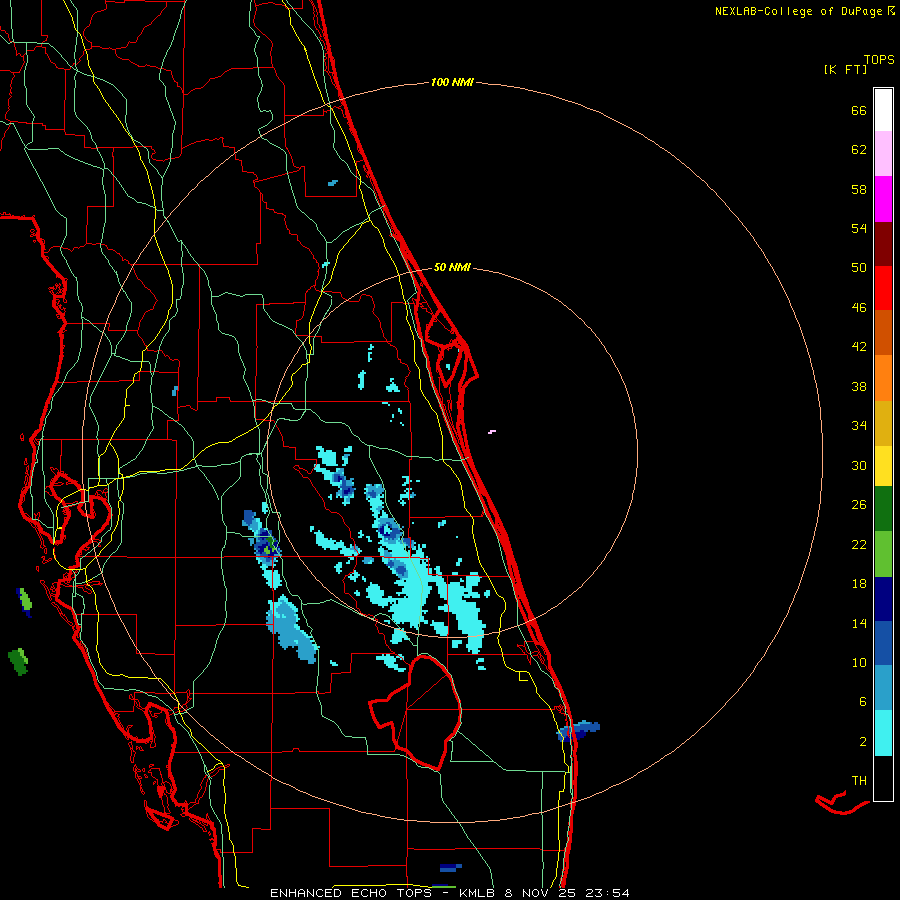The height and width of the screenshot is (900, 900).
Task: Click the 18 legend value
Action: tap(859, 584)
